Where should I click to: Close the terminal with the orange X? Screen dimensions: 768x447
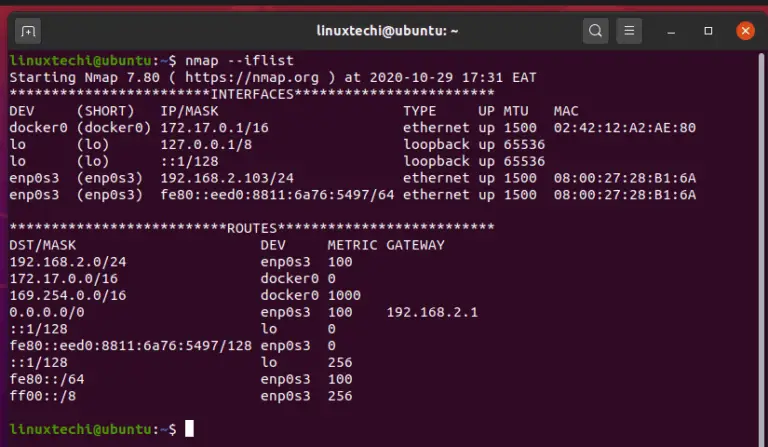745,31
